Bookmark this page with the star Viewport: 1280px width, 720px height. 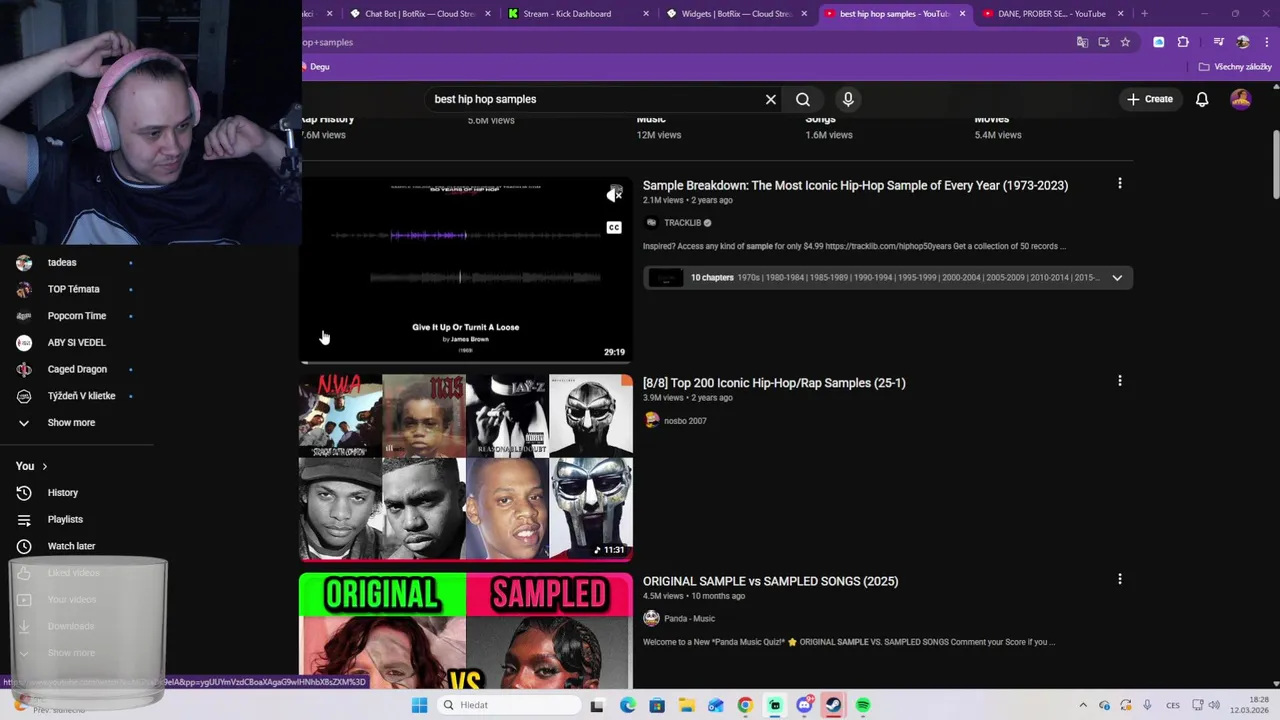click(x=1125, y=42)
